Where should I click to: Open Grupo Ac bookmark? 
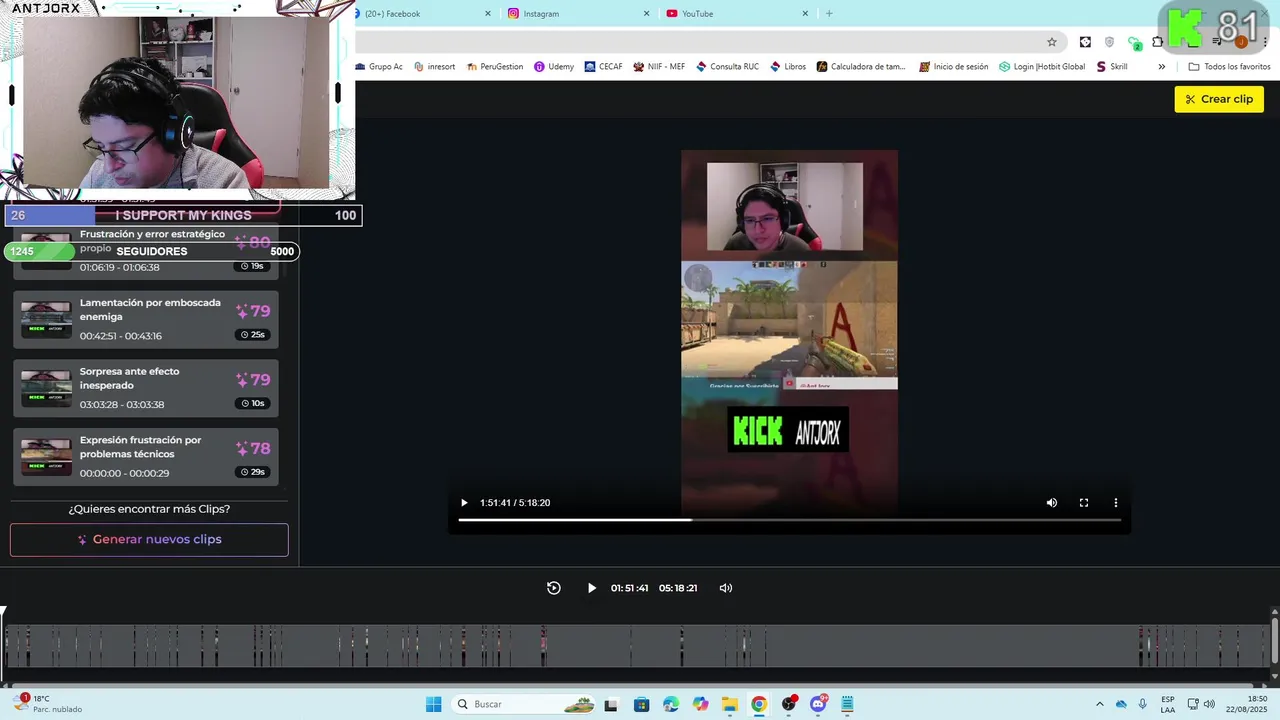click(x=379, y=67)
